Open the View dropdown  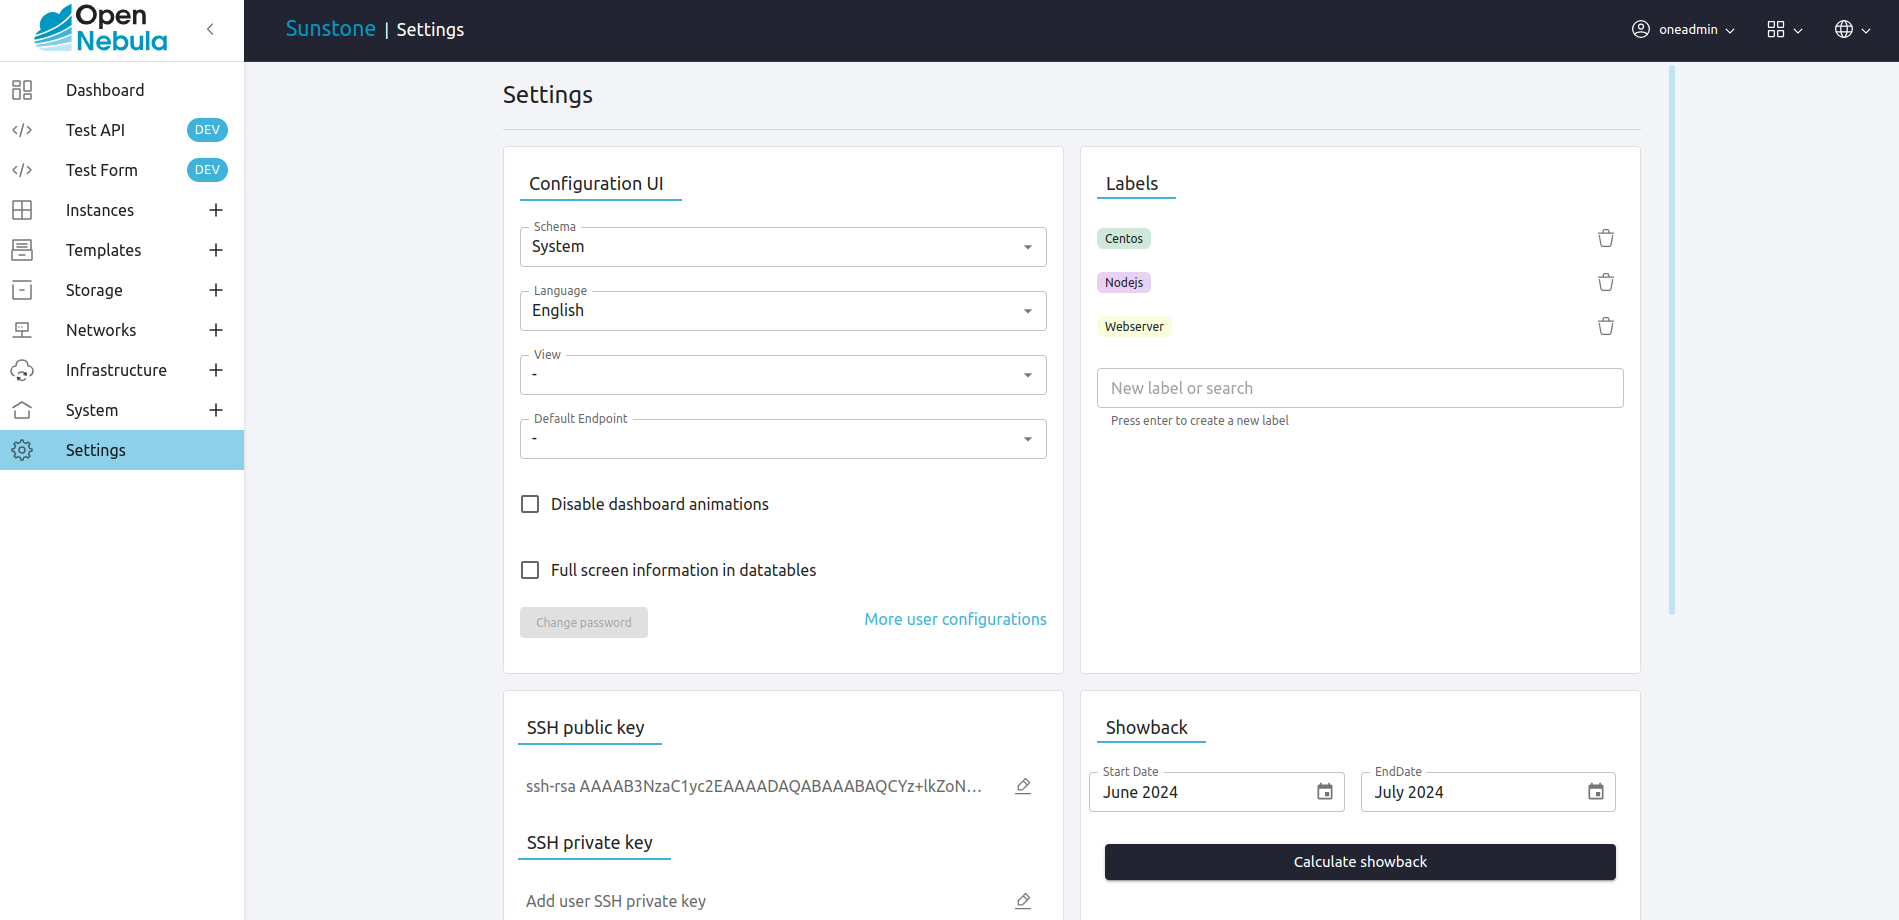783,375
